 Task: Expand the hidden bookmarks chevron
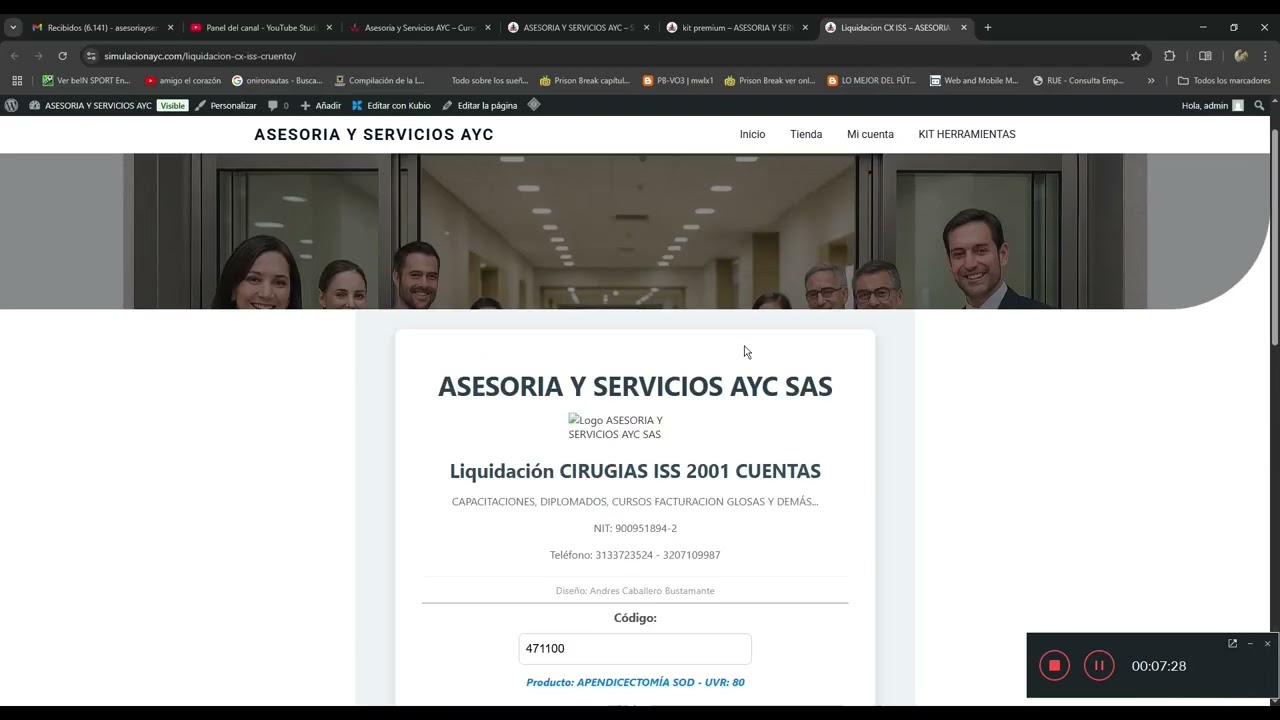[x=1151, y=80]
